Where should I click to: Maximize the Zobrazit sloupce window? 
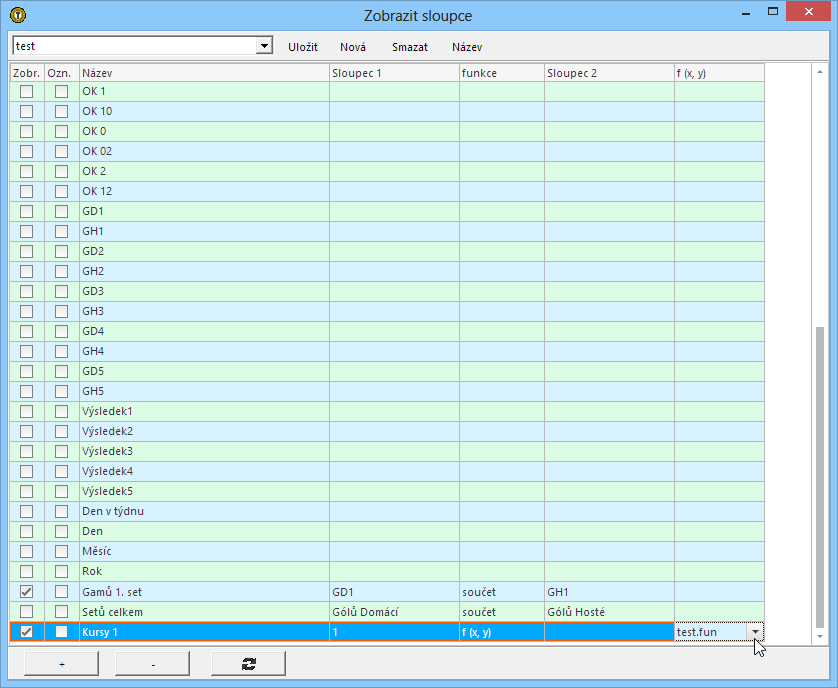click(771, 12)
